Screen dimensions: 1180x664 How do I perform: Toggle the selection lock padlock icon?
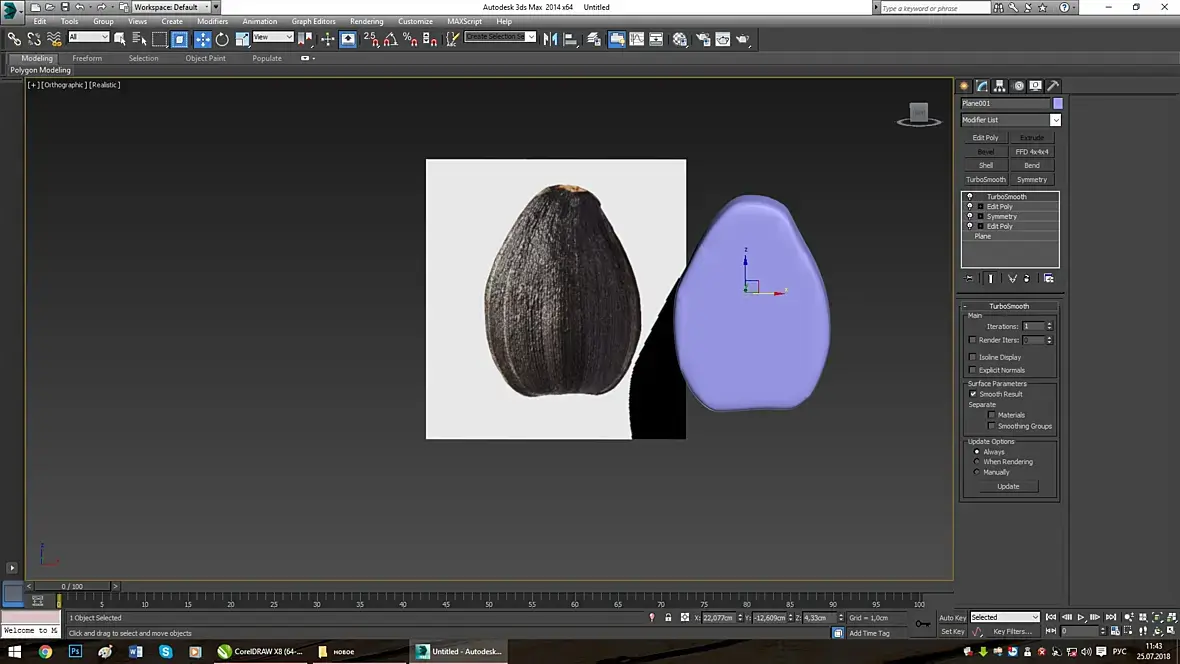pyautogui.click(x=668, y=618)
